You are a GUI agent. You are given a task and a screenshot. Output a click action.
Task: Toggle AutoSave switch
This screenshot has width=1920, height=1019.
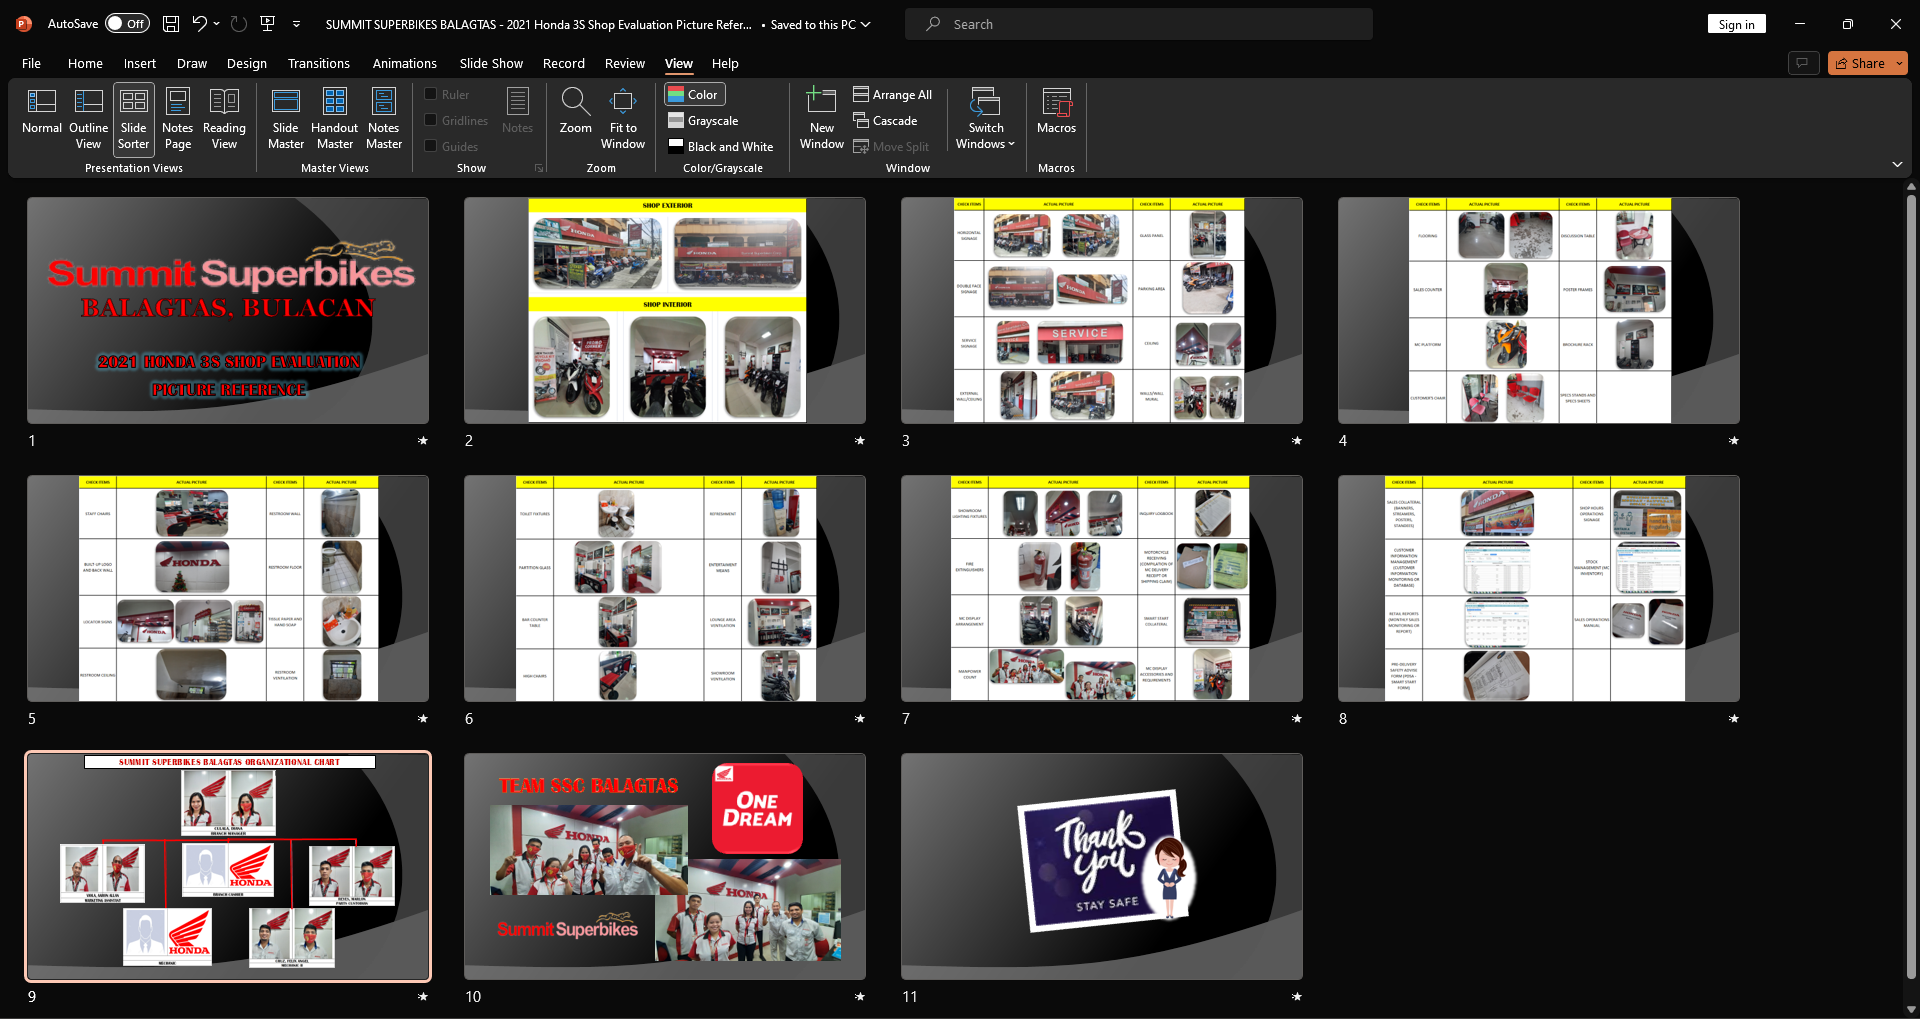pyautogui.click(x=127, y=24)
